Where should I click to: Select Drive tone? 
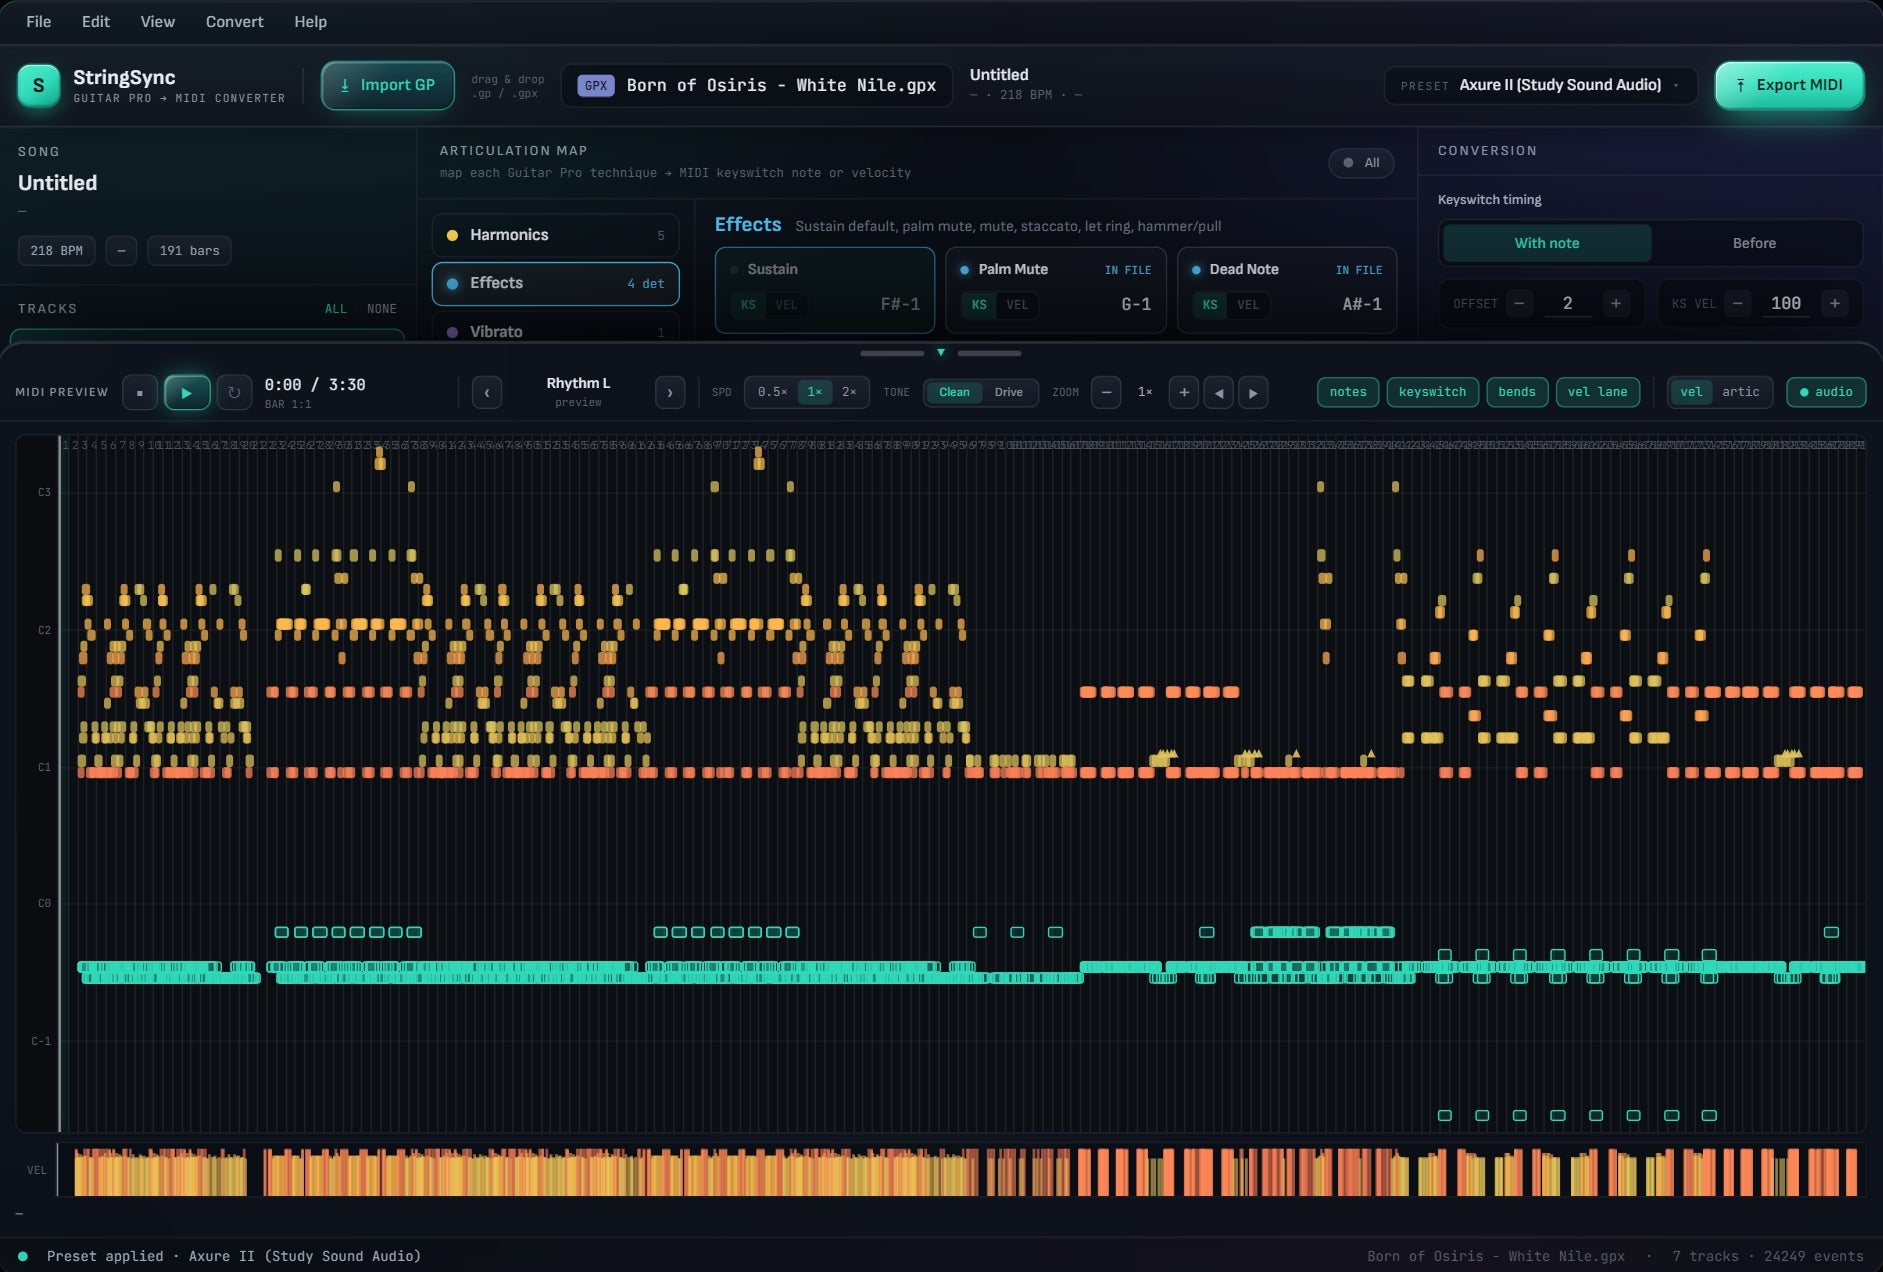(x=1008, y=392)
